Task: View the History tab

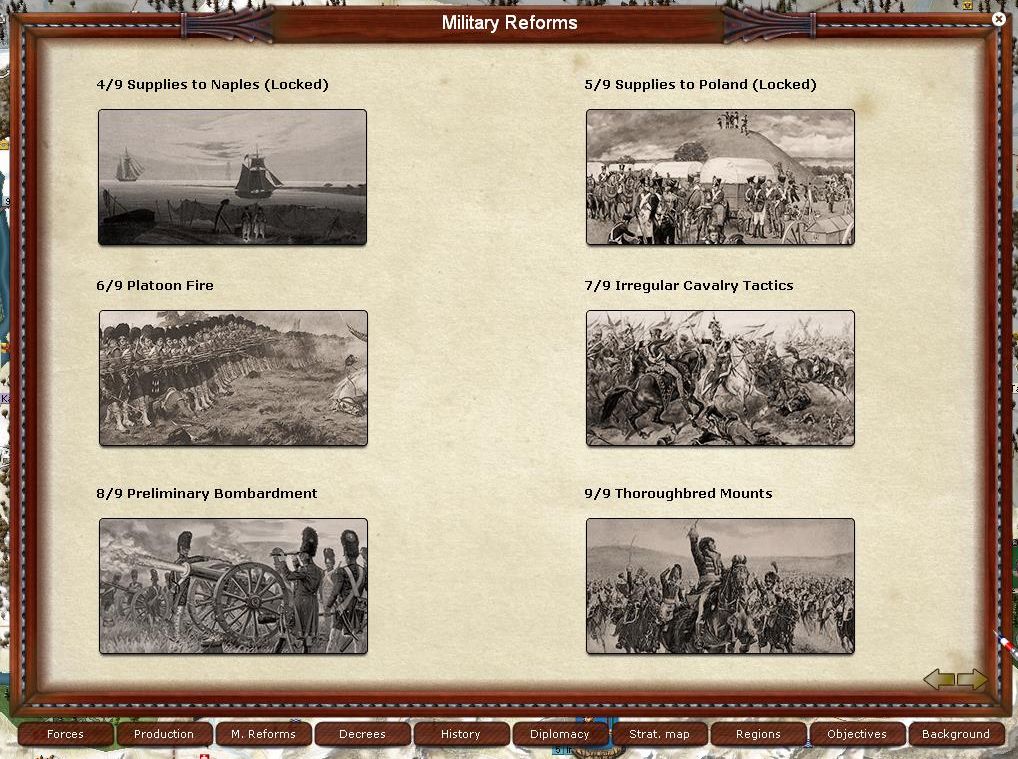Action: coord(460,734)
